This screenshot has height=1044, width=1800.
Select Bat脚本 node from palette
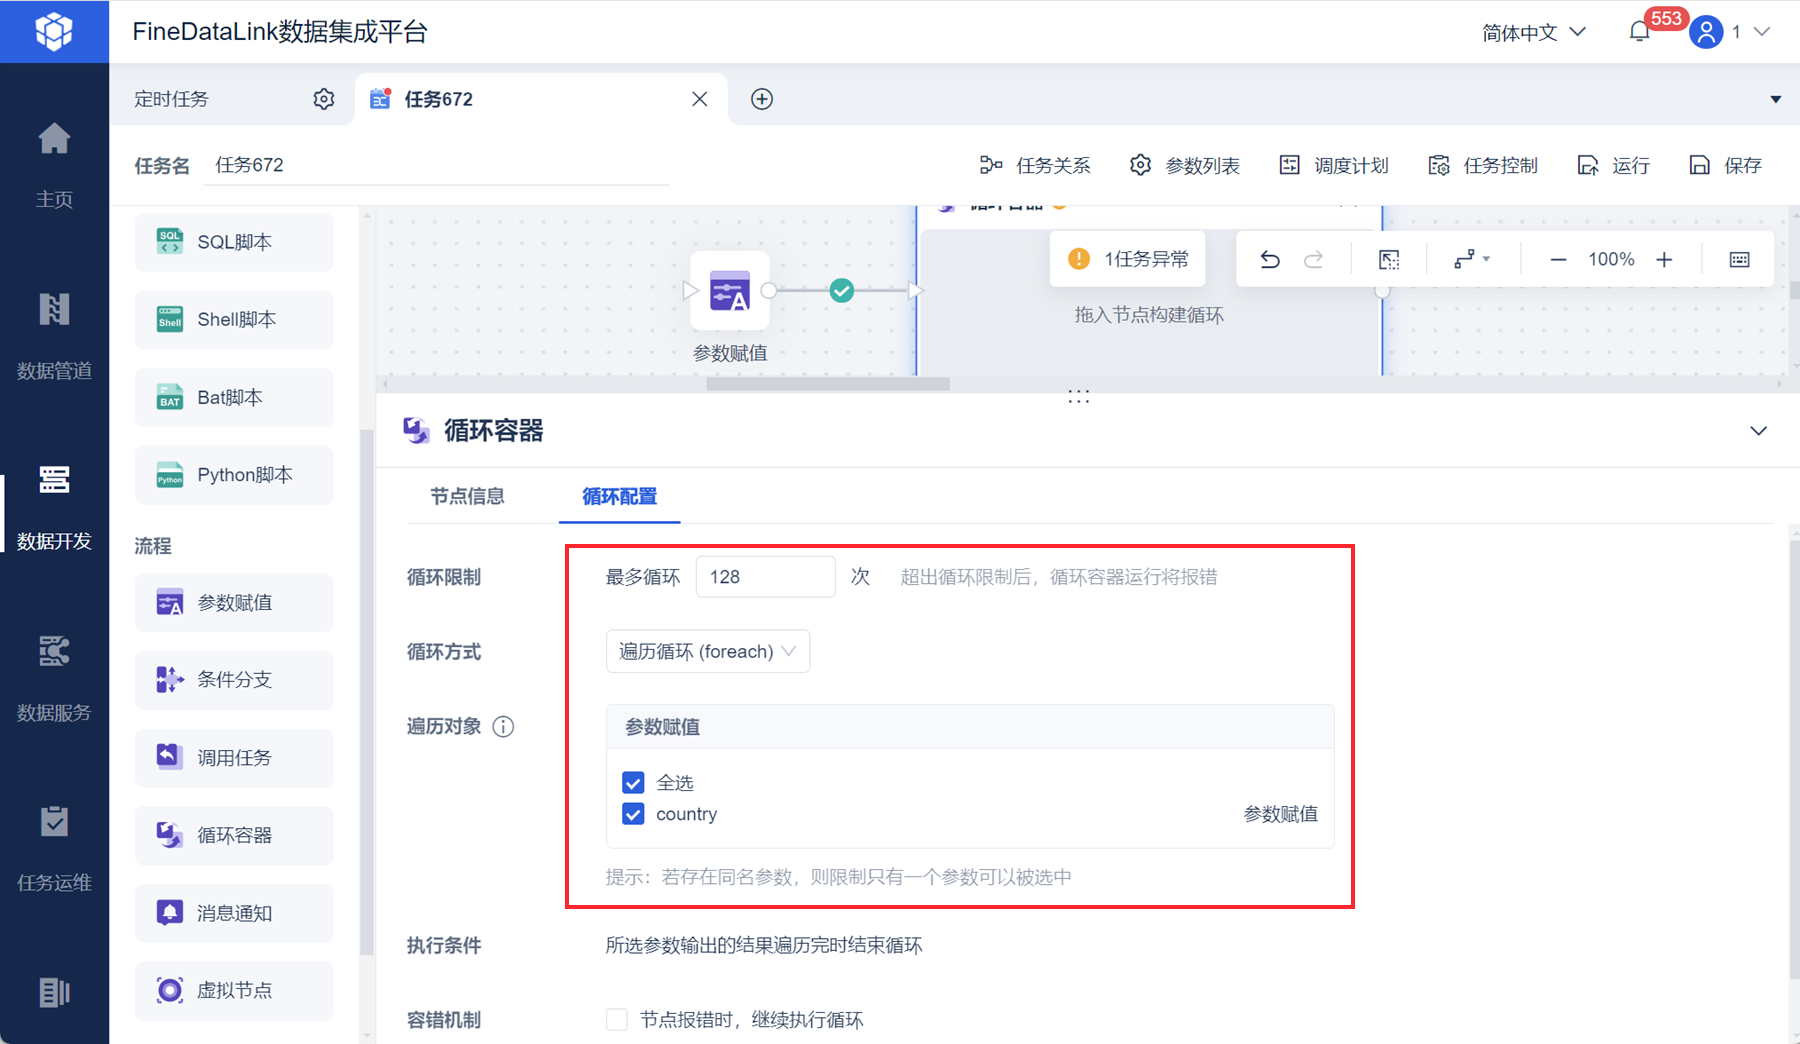point(234,397)
